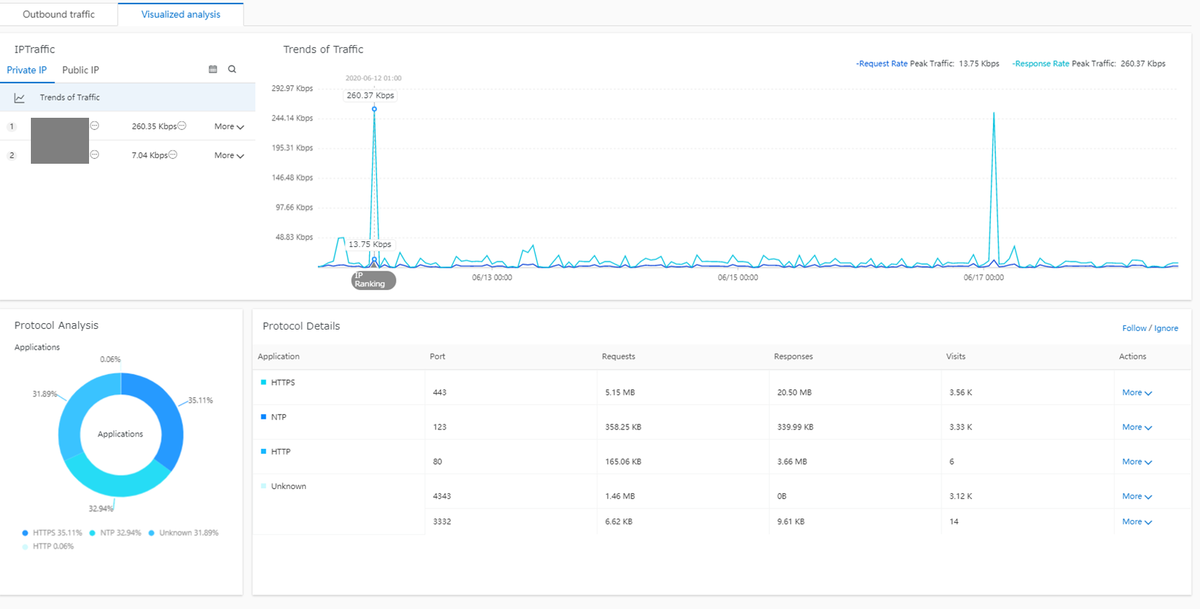1200x609 pixels.
Task: Click the Follow / Ignore link
Action: [1150, 328]
